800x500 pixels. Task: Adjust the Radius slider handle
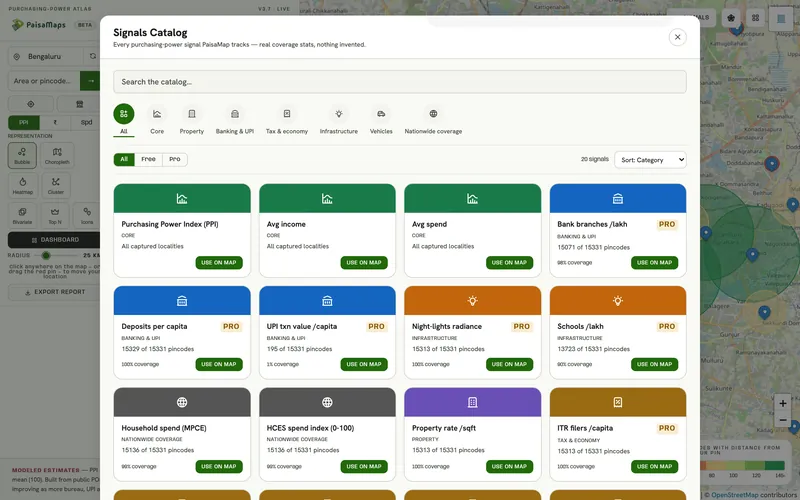[46, 255]
